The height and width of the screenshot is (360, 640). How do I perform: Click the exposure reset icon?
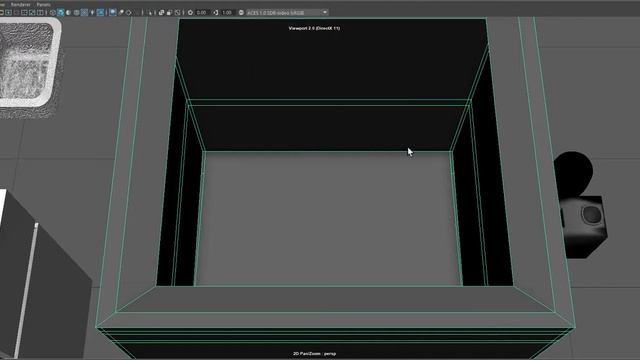190,13
